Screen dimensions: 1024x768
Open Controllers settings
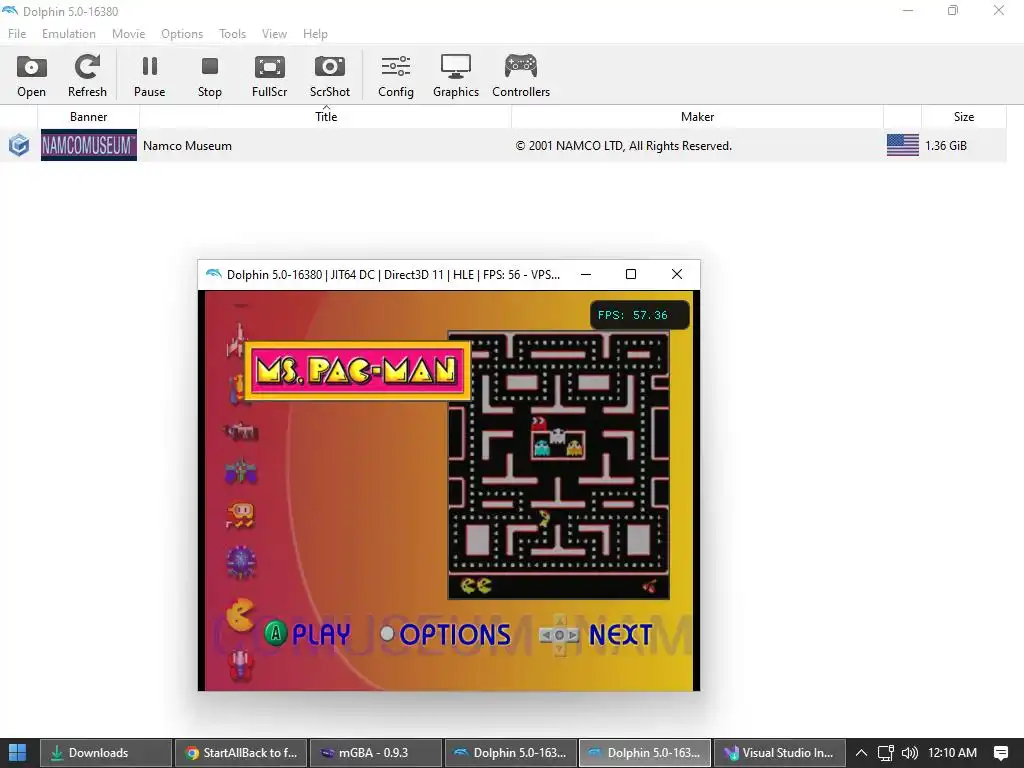[x=521, y=76]
